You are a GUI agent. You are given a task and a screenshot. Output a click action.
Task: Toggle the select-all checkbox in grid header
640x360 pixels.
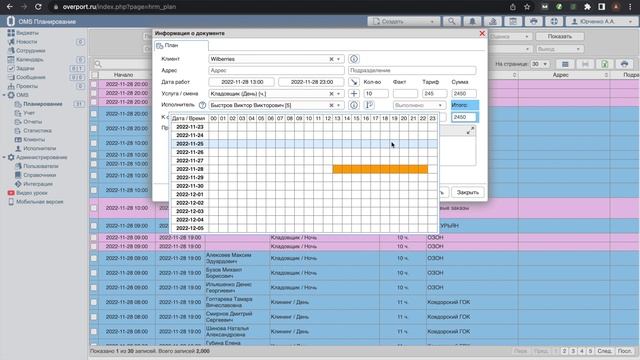[94, 75]
